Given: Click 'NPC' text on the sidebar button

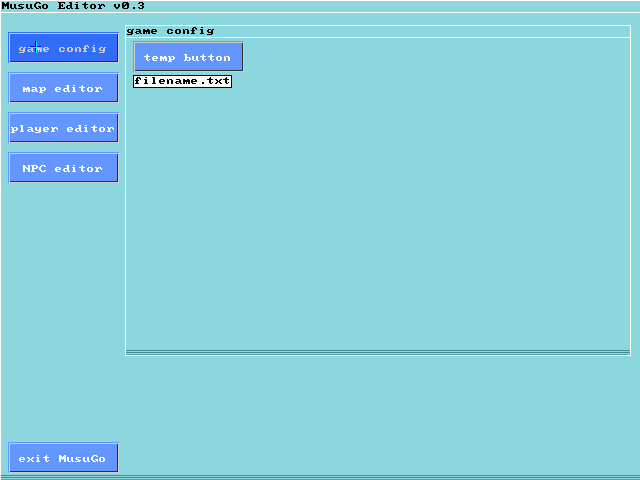Looking at the screenshot, I should point(34,168).
